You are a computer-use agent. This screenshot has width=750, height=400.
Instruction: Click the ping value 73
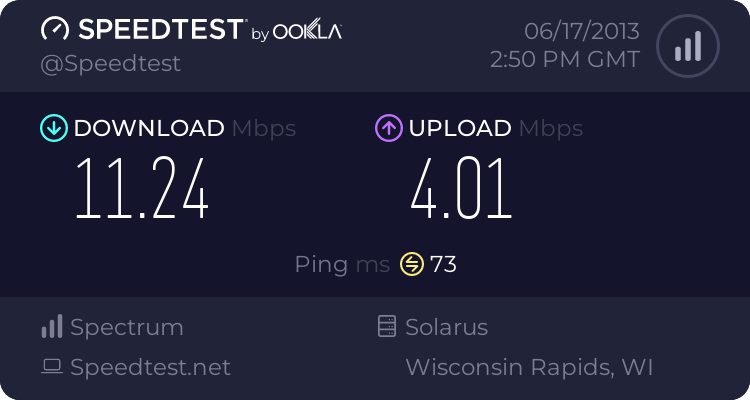click(443, 264)
